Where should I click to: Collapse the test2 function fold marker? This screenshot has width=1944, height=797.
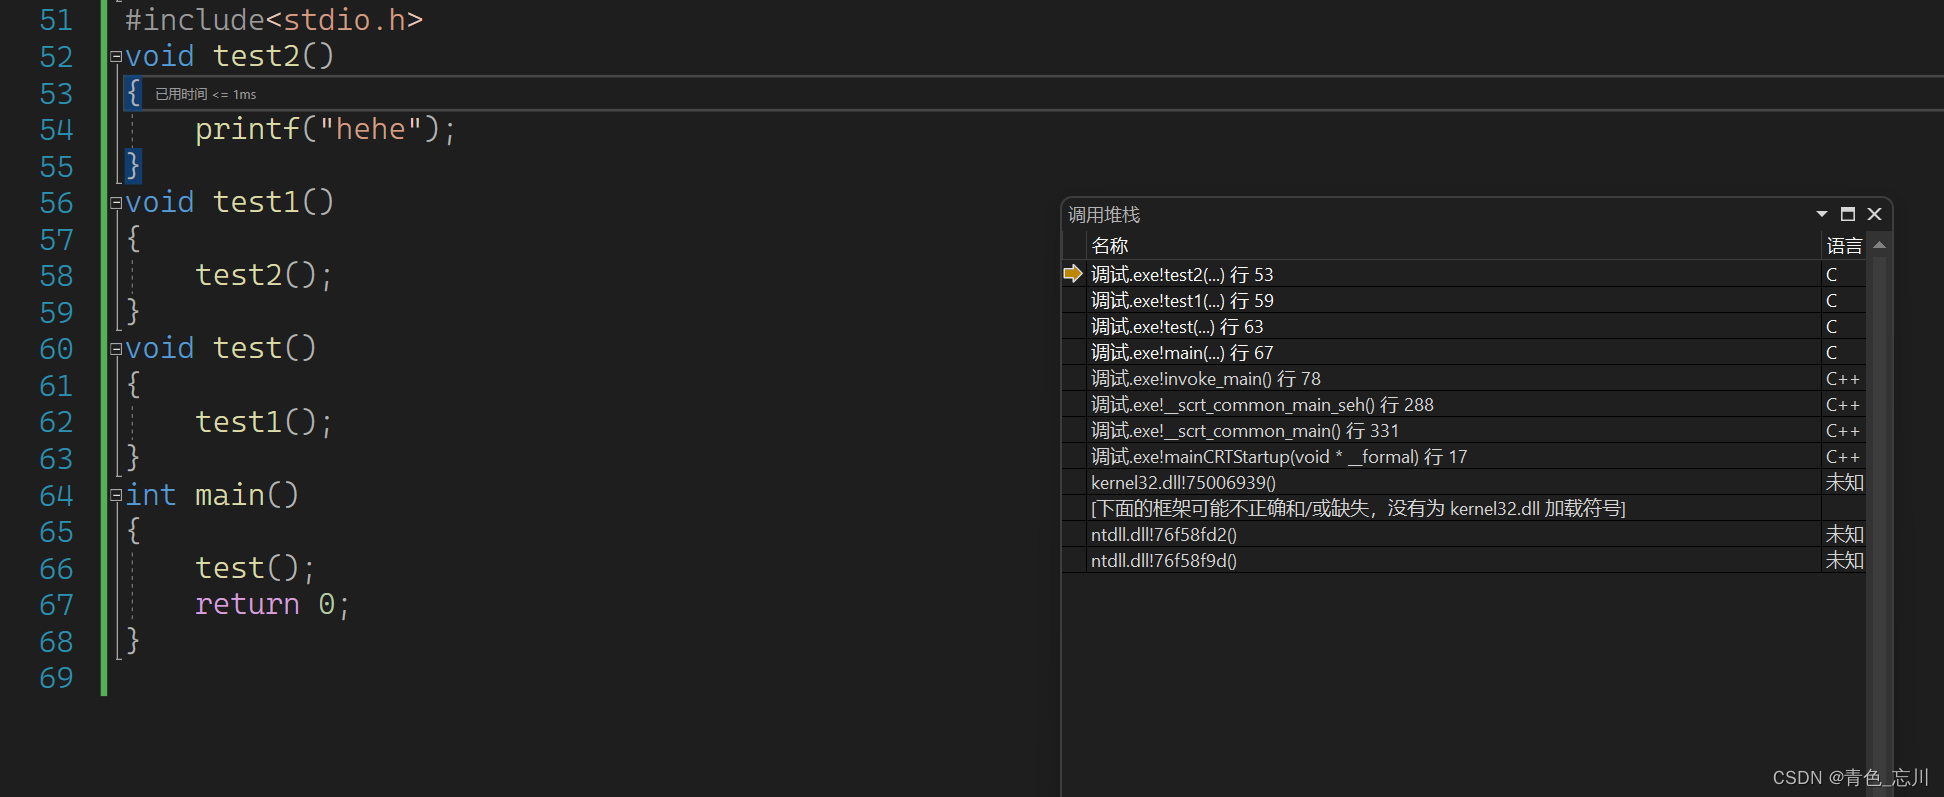tap(116, 57)
